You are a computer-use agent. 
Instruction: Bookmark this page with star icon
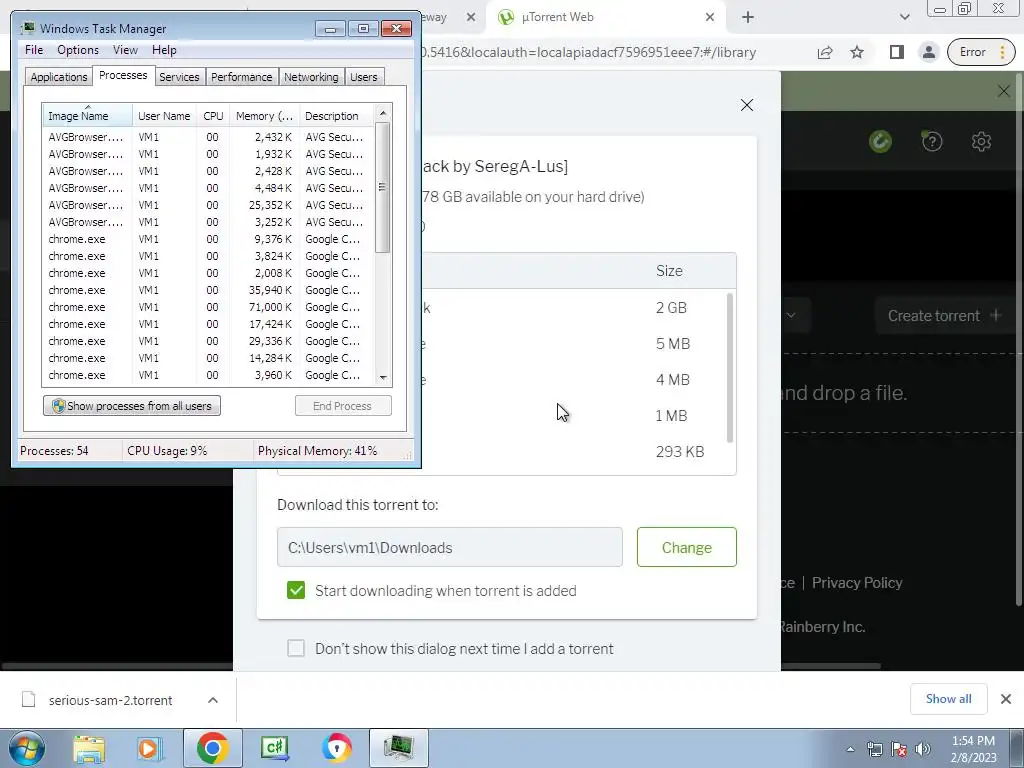pyautogui.click(x=857, y=52)
